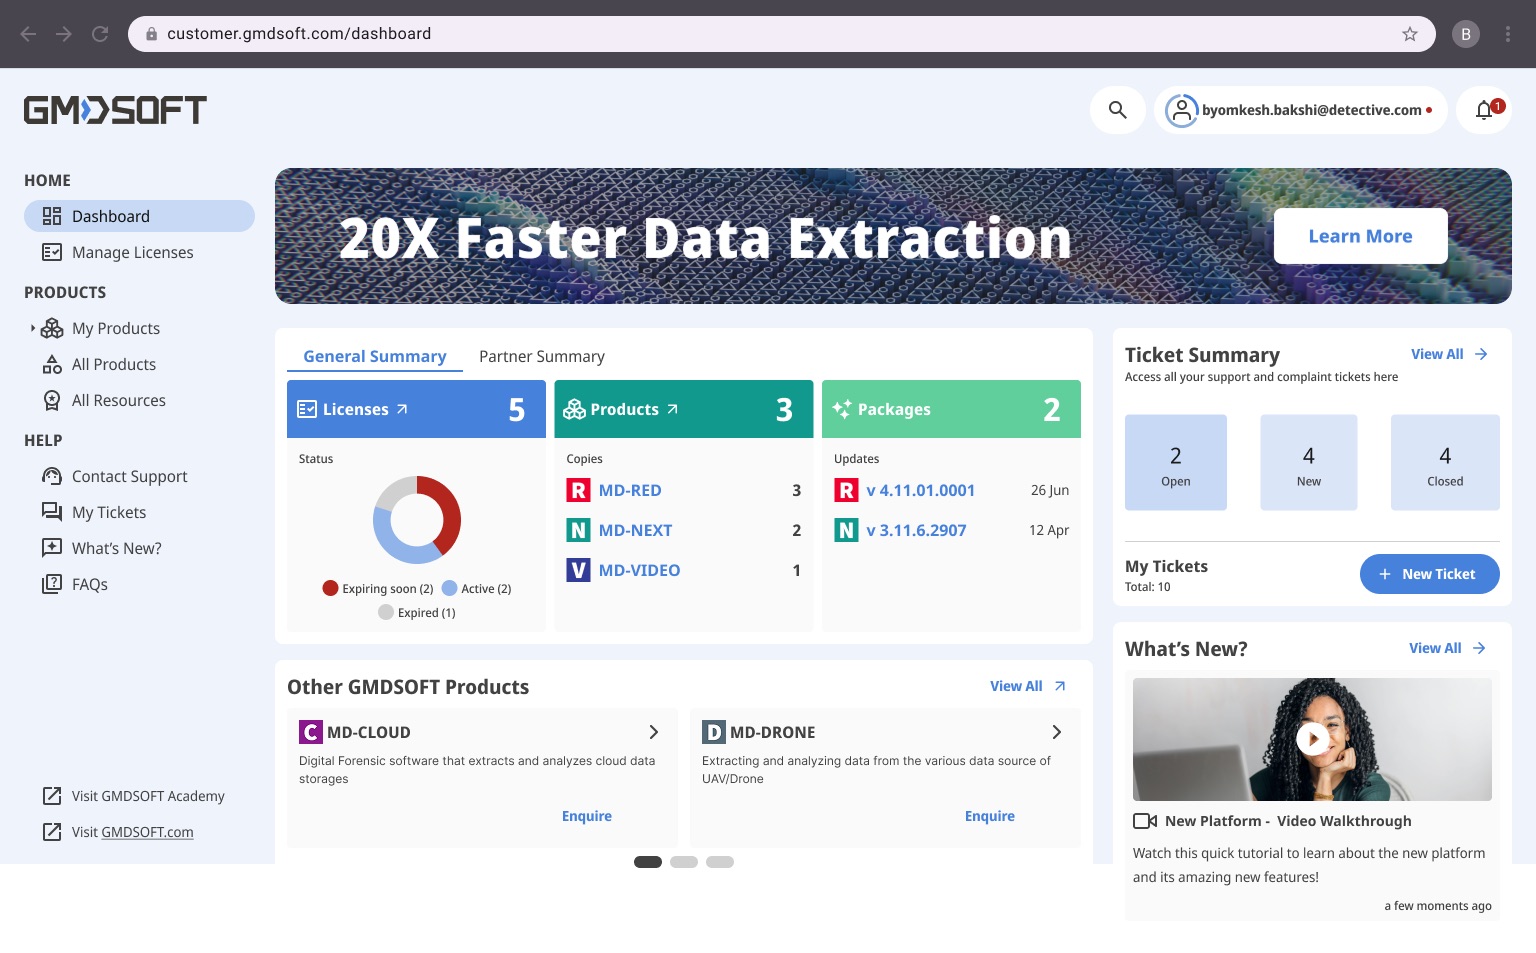The height and width of the screenshot is (953, 1536).
Task: Click the My Products cubes icon
Action: [x=52, y=328]
